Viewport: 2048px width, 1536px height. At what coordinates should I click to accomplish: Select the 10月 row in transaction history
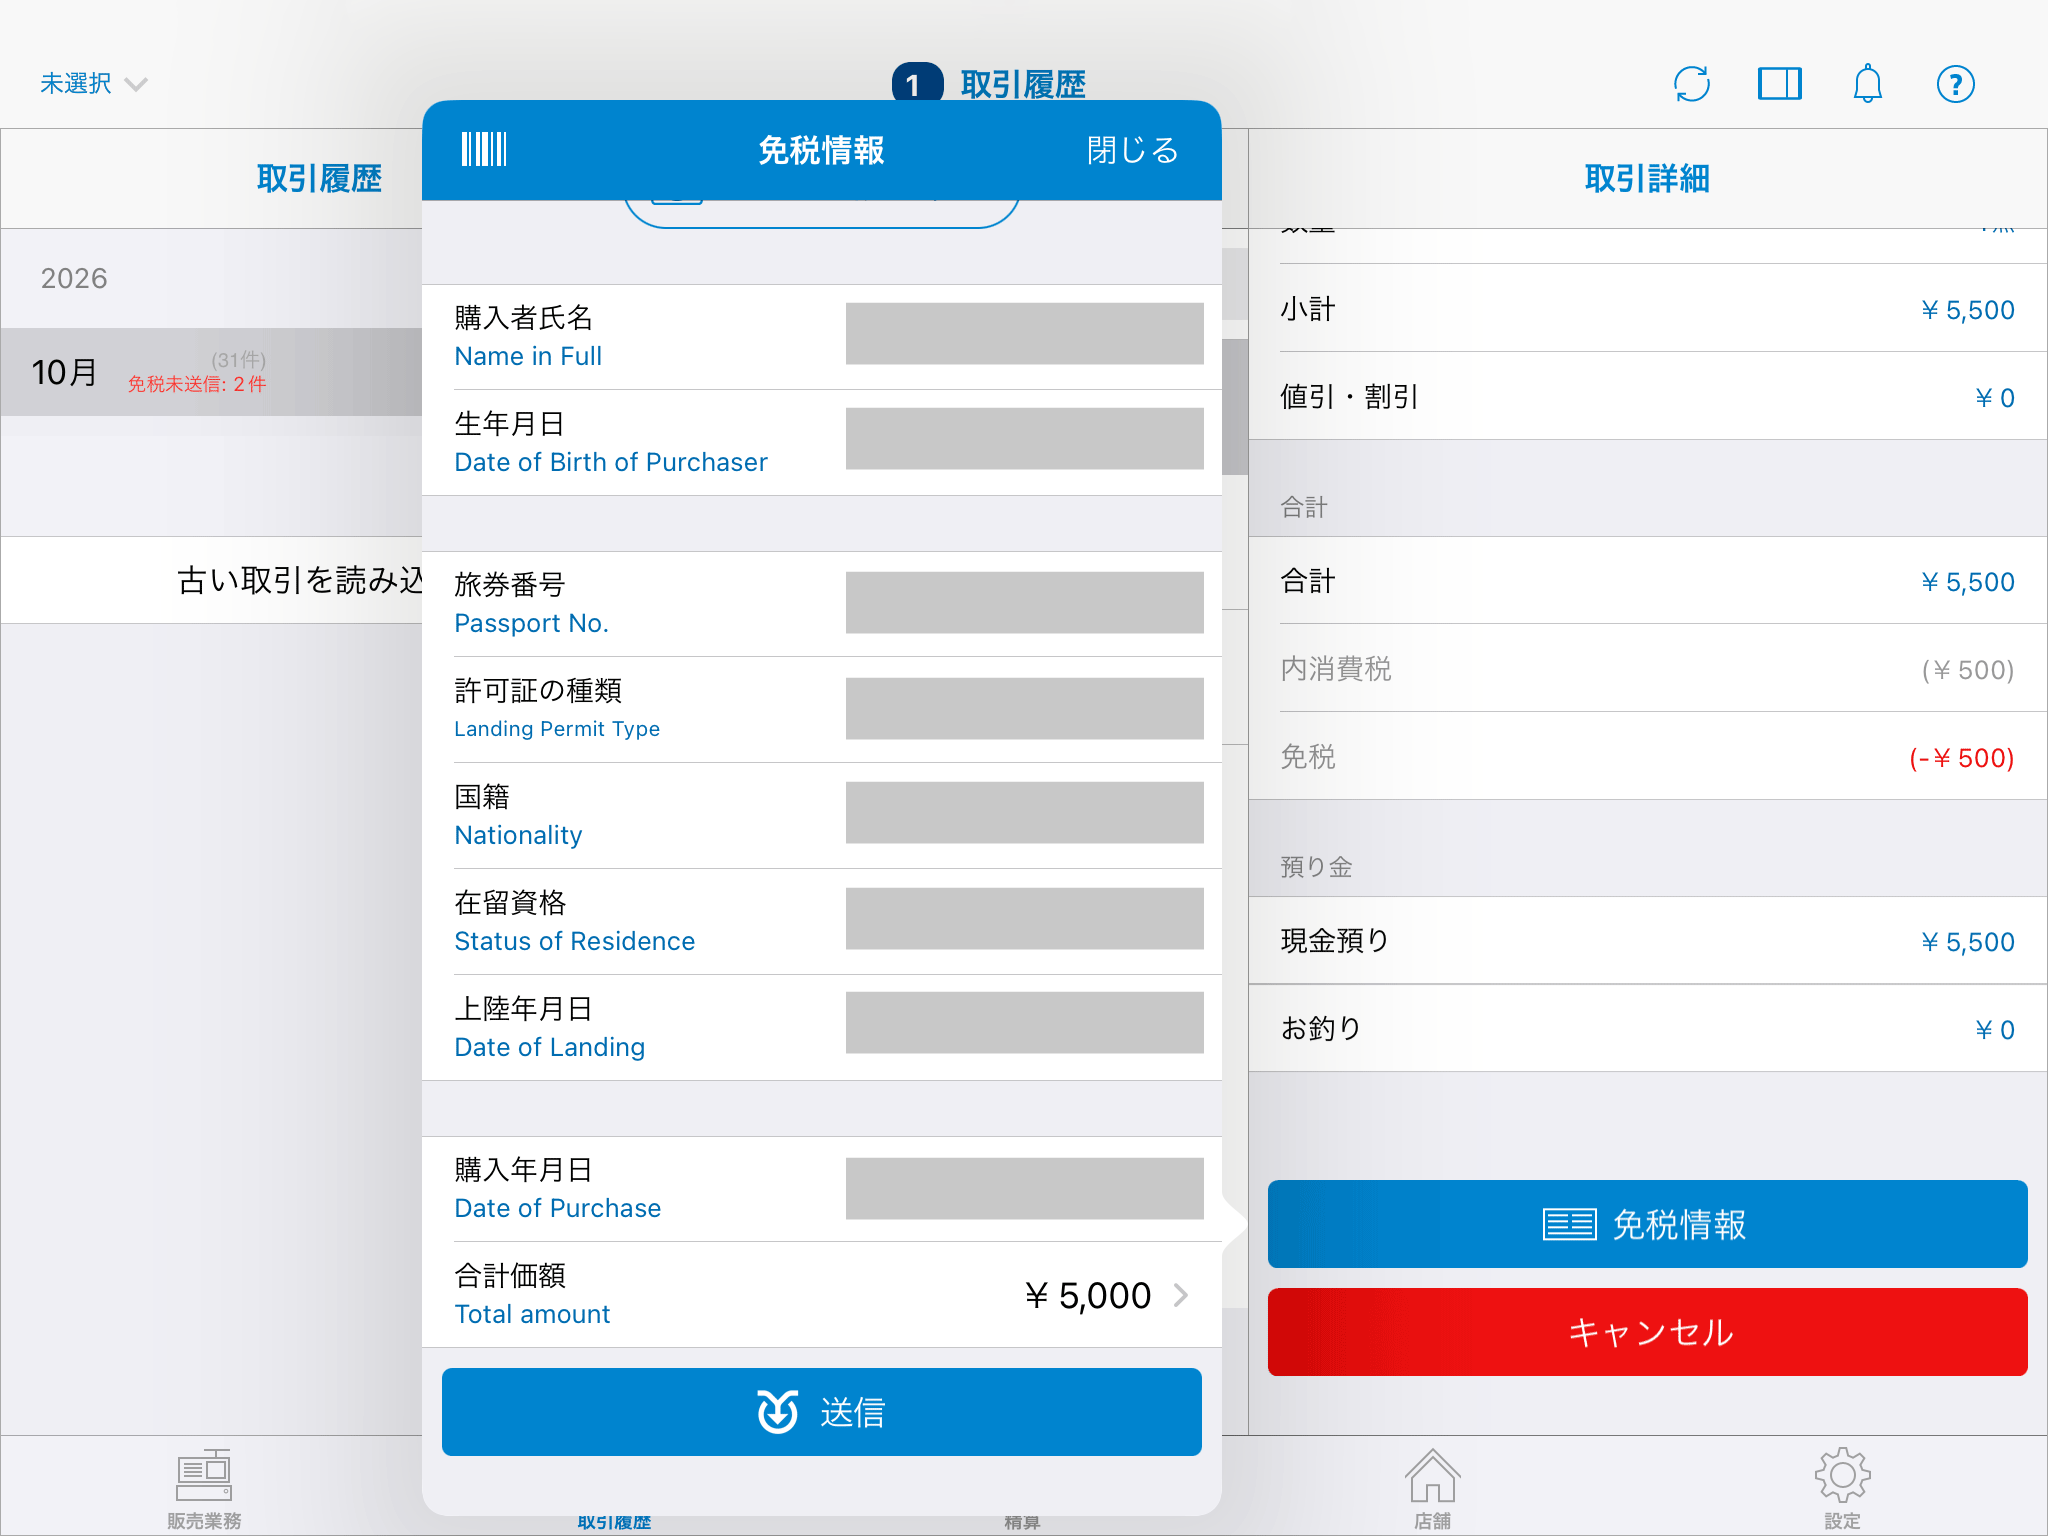tap(211, 372)
